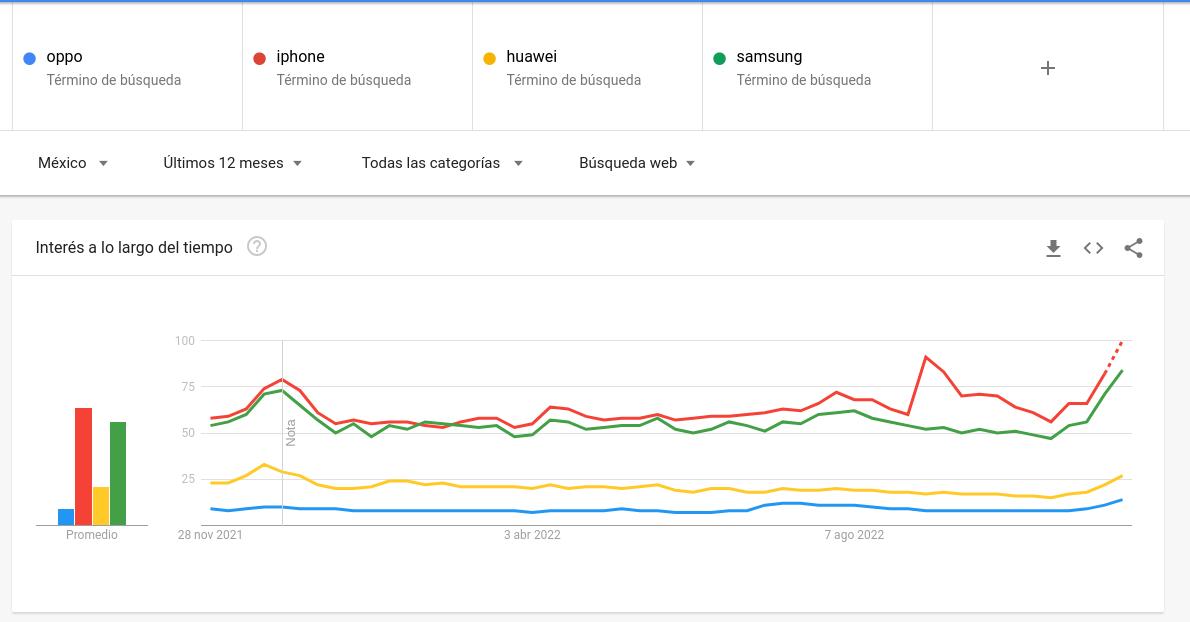Open the help question mark icon
This screenshot has width=1190, height=622.
[x=256, y=245]
